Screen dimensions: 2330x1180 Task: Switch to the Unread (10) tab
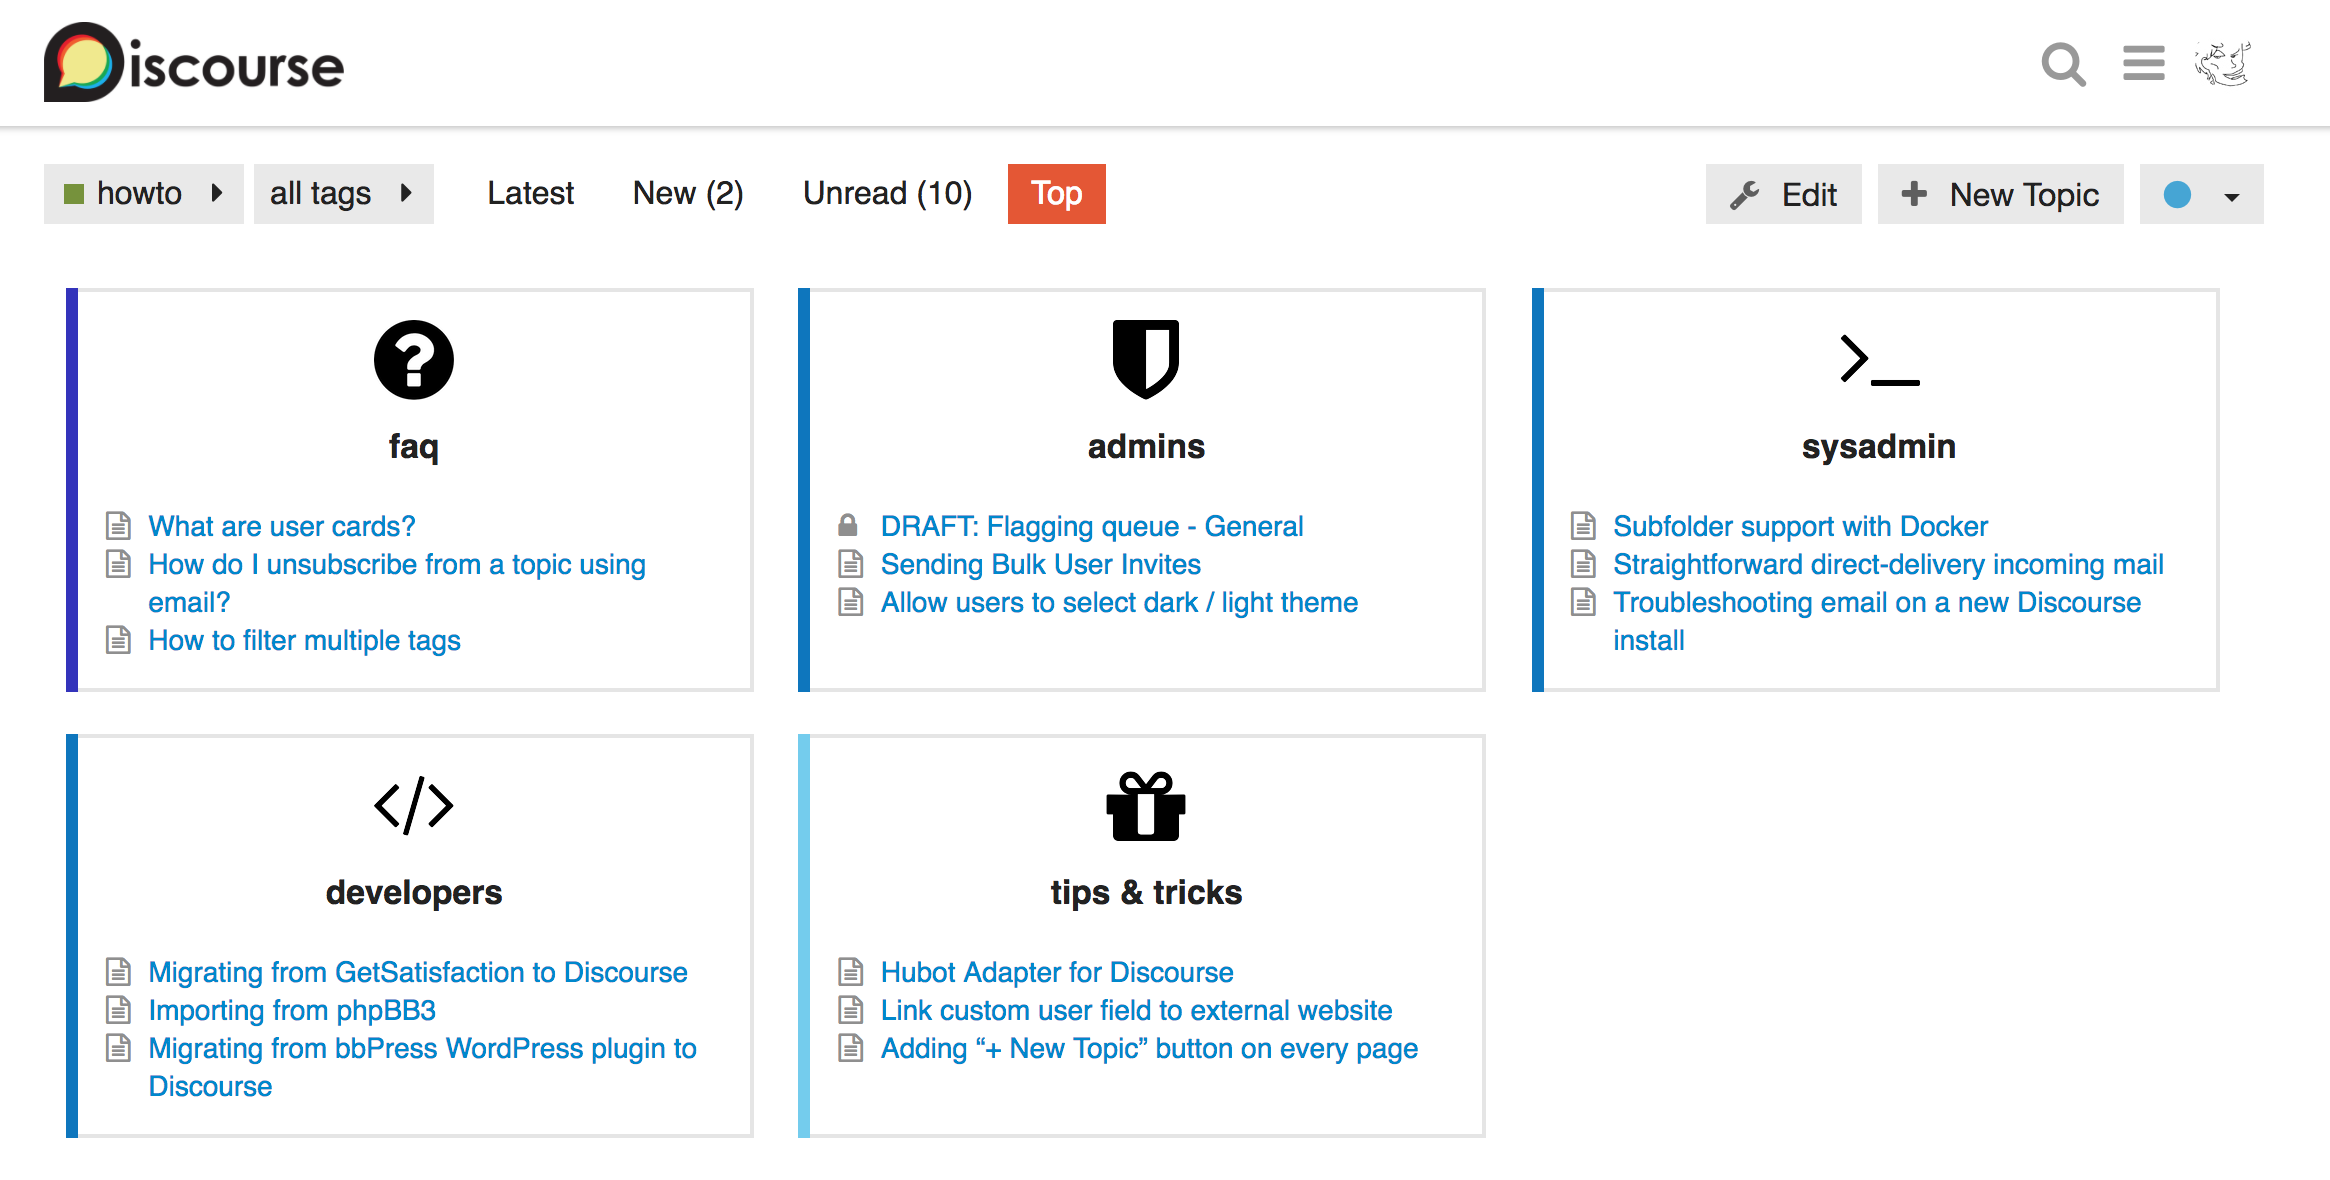click(x=887, y=194)
